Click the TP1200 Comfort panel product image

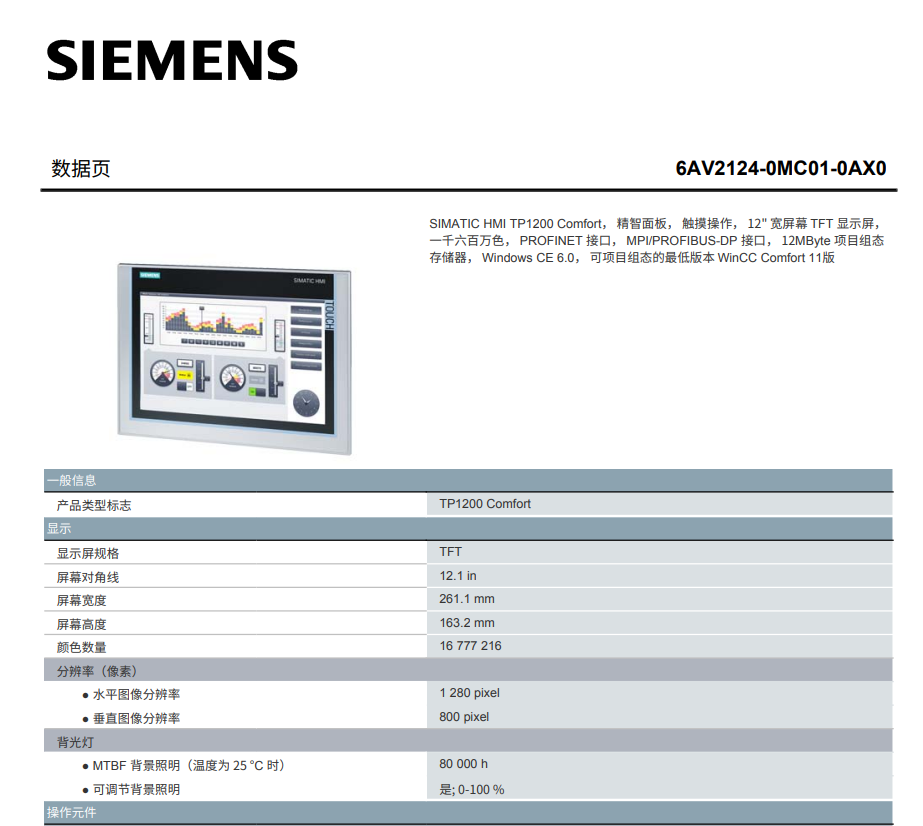236,358
